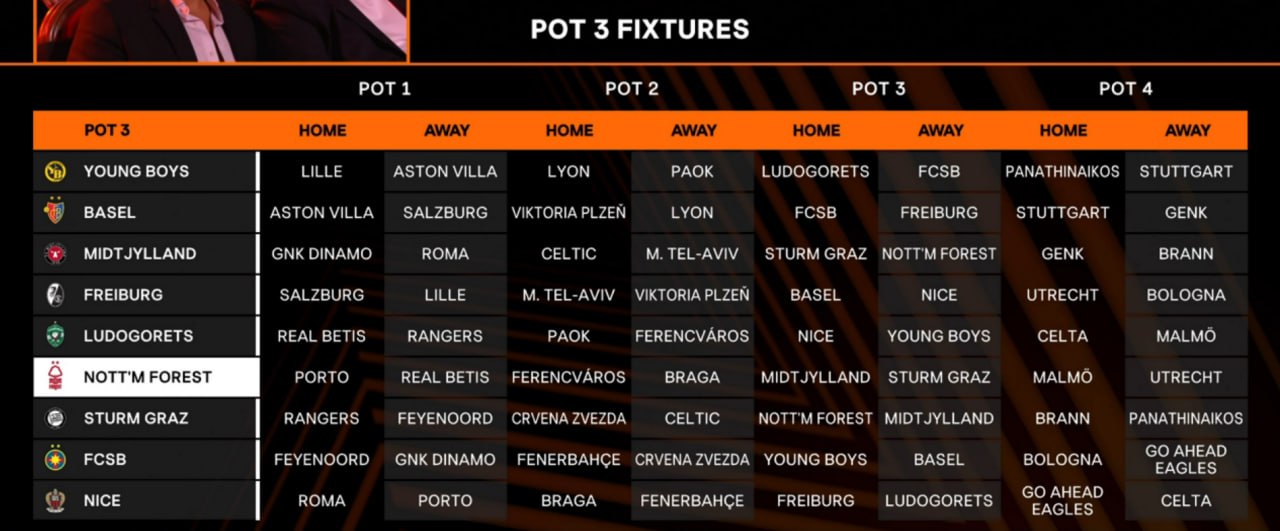
Task: Click the YOUNG BOYS team name
Action: coord(136,171)
